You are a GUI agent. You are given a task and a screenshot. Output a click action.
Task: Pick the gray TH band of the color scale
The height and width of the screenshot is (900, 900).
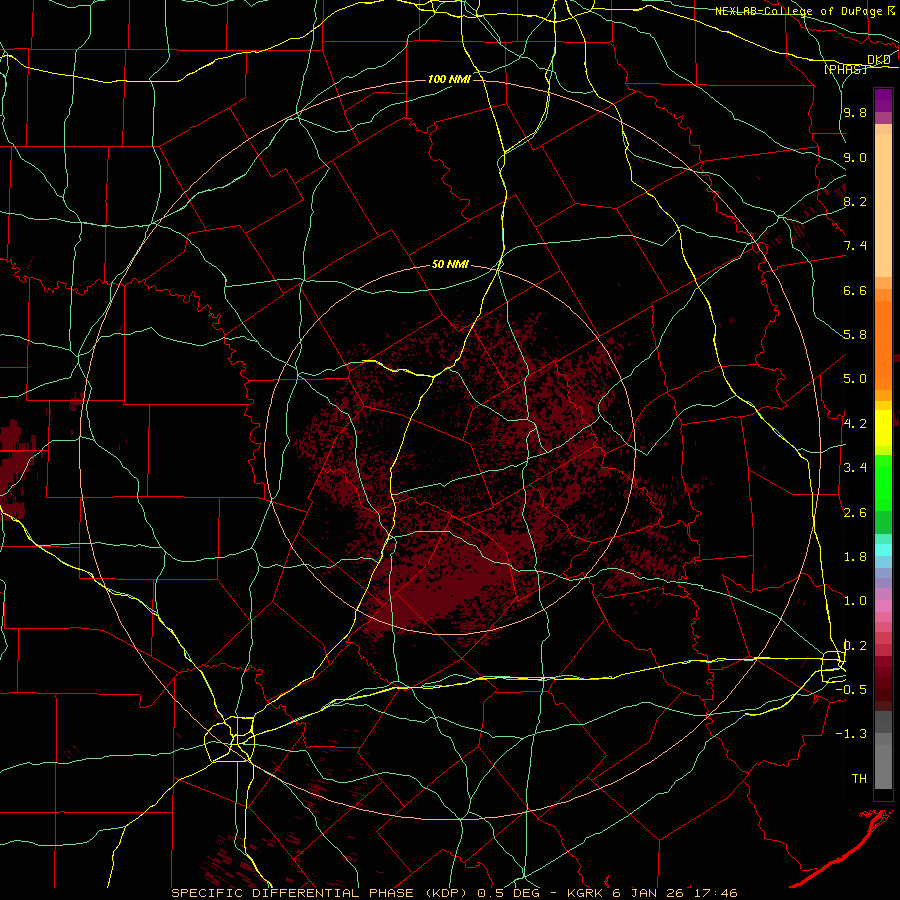883,766
